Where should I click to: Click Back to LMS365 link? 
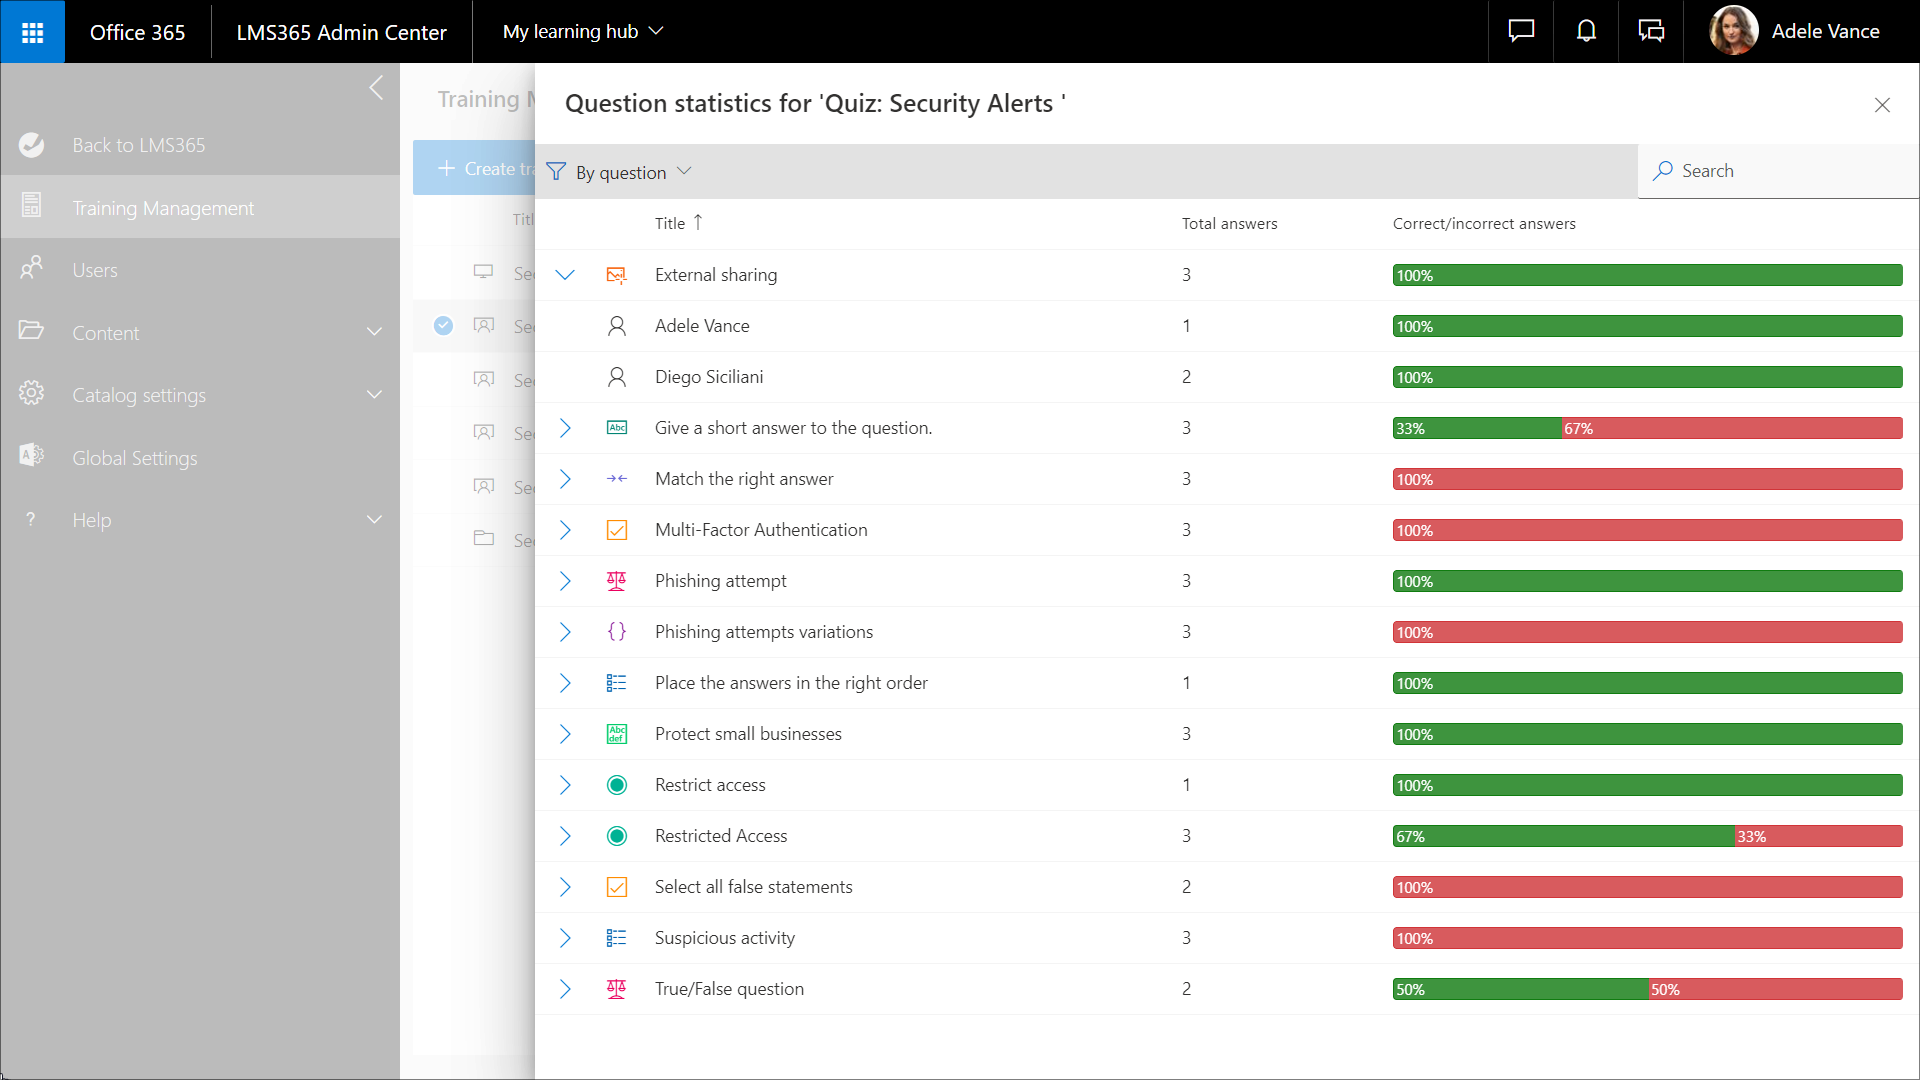[138, 145]
